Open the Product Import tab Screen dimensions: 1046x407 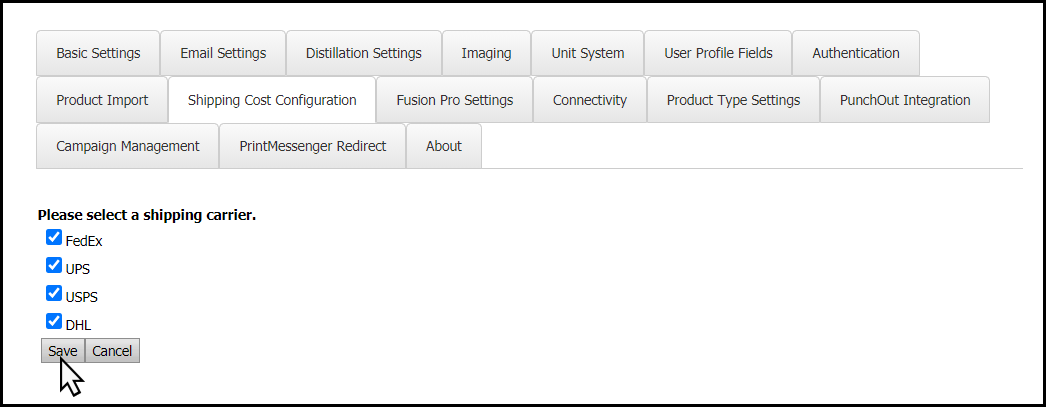[x=102, y=100]
